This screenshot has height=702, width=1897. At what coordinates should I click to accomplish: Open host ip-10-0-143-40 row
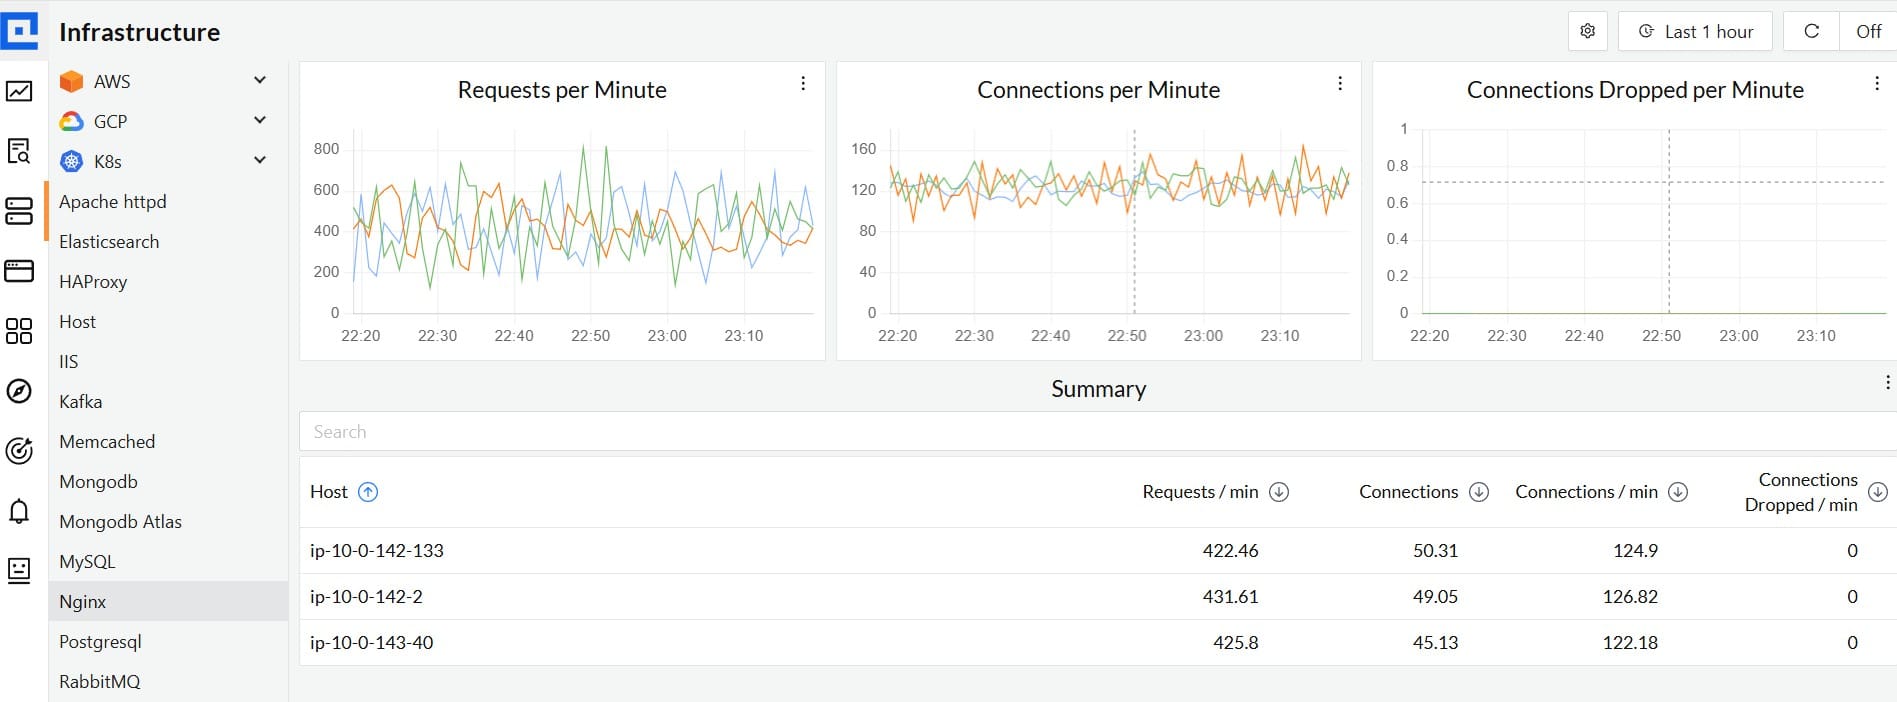pyautogui.click(x=1098, y=642)
